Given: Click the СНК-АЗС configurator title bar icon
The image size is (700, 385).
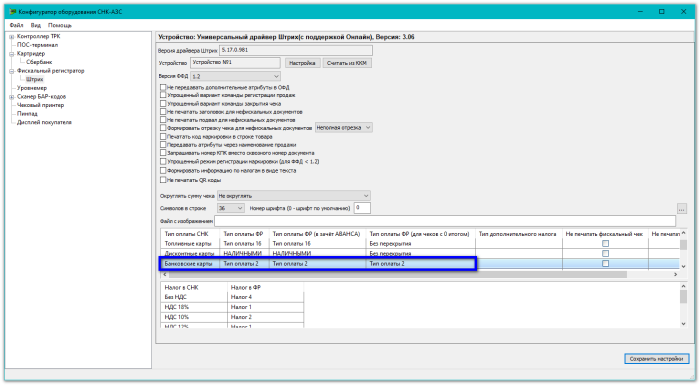Looking at the screenshot, I should tap(12, 12).
